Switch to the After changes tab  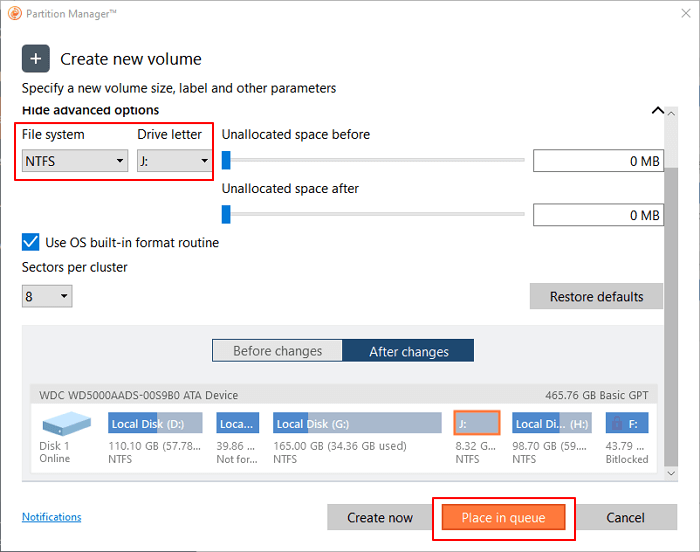pyautogui.click(x=408, y=351)
